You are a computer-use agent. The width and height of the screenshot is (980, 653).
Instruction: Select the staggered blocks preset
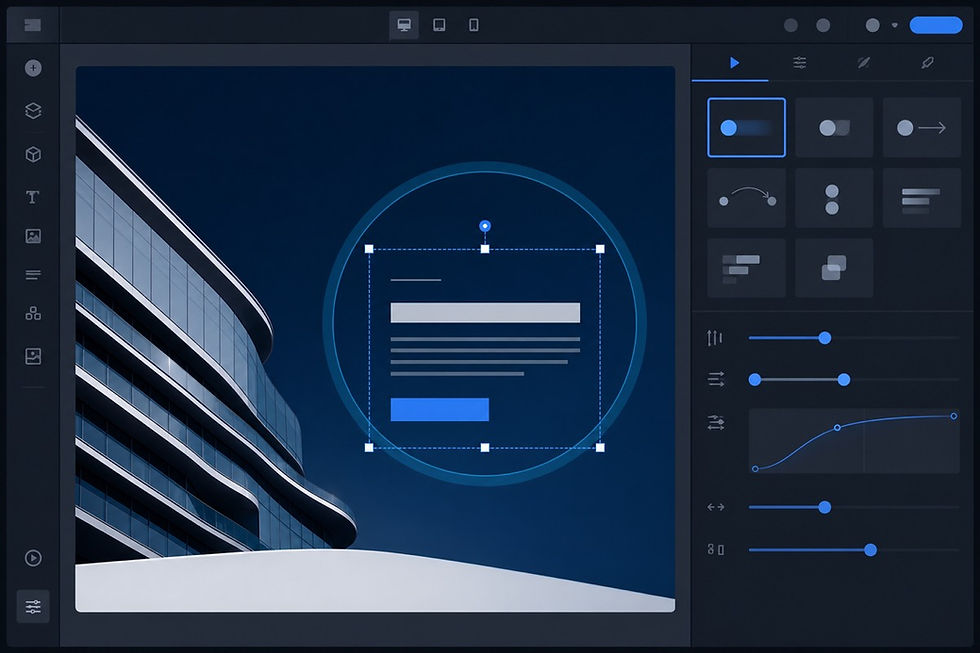point(746,268)
